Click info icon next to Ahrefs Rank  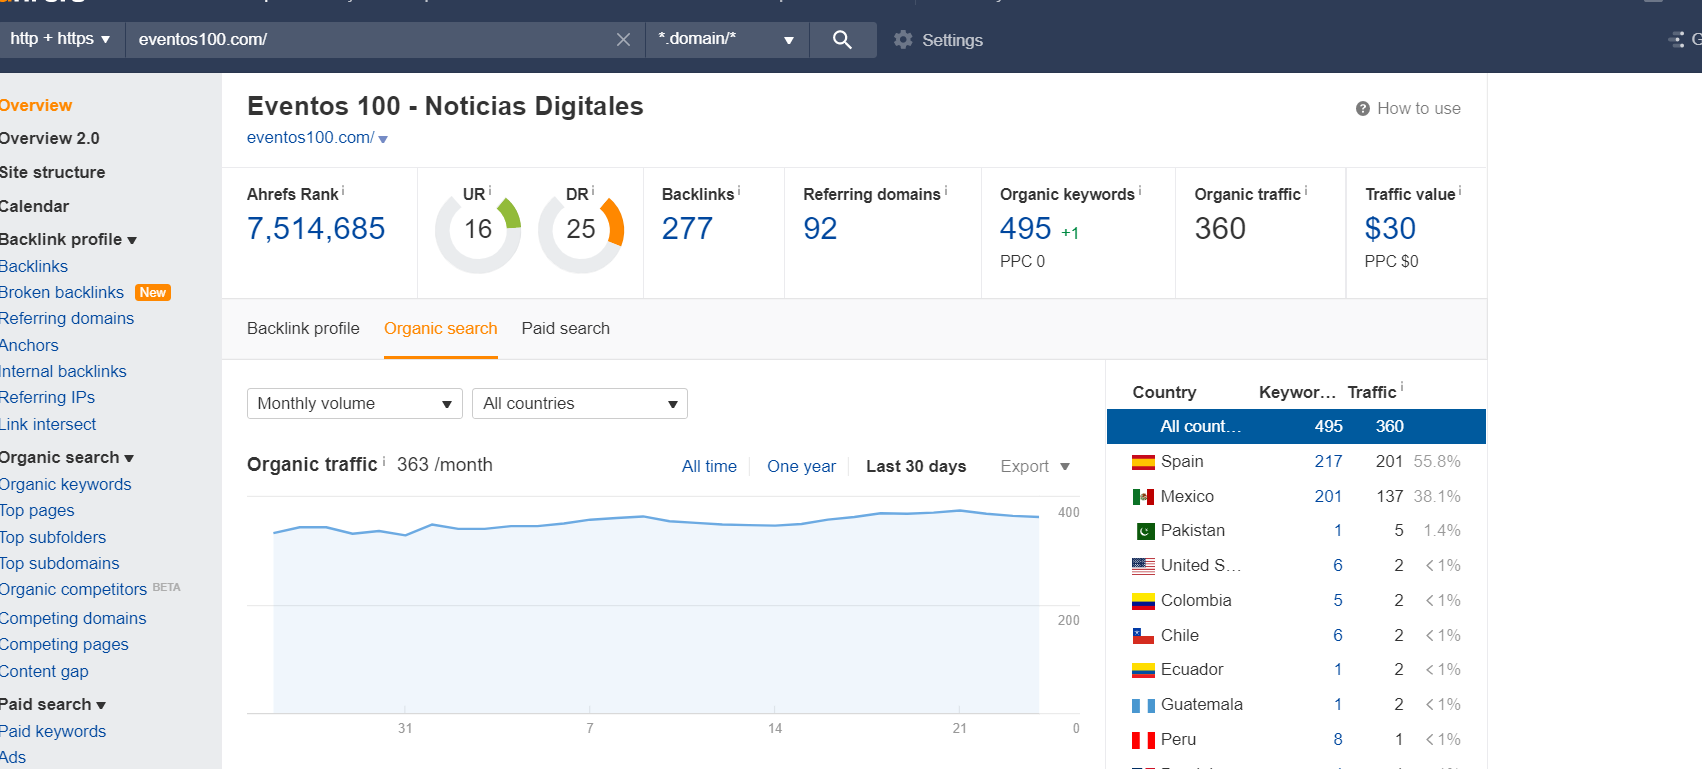click(343, 190)
